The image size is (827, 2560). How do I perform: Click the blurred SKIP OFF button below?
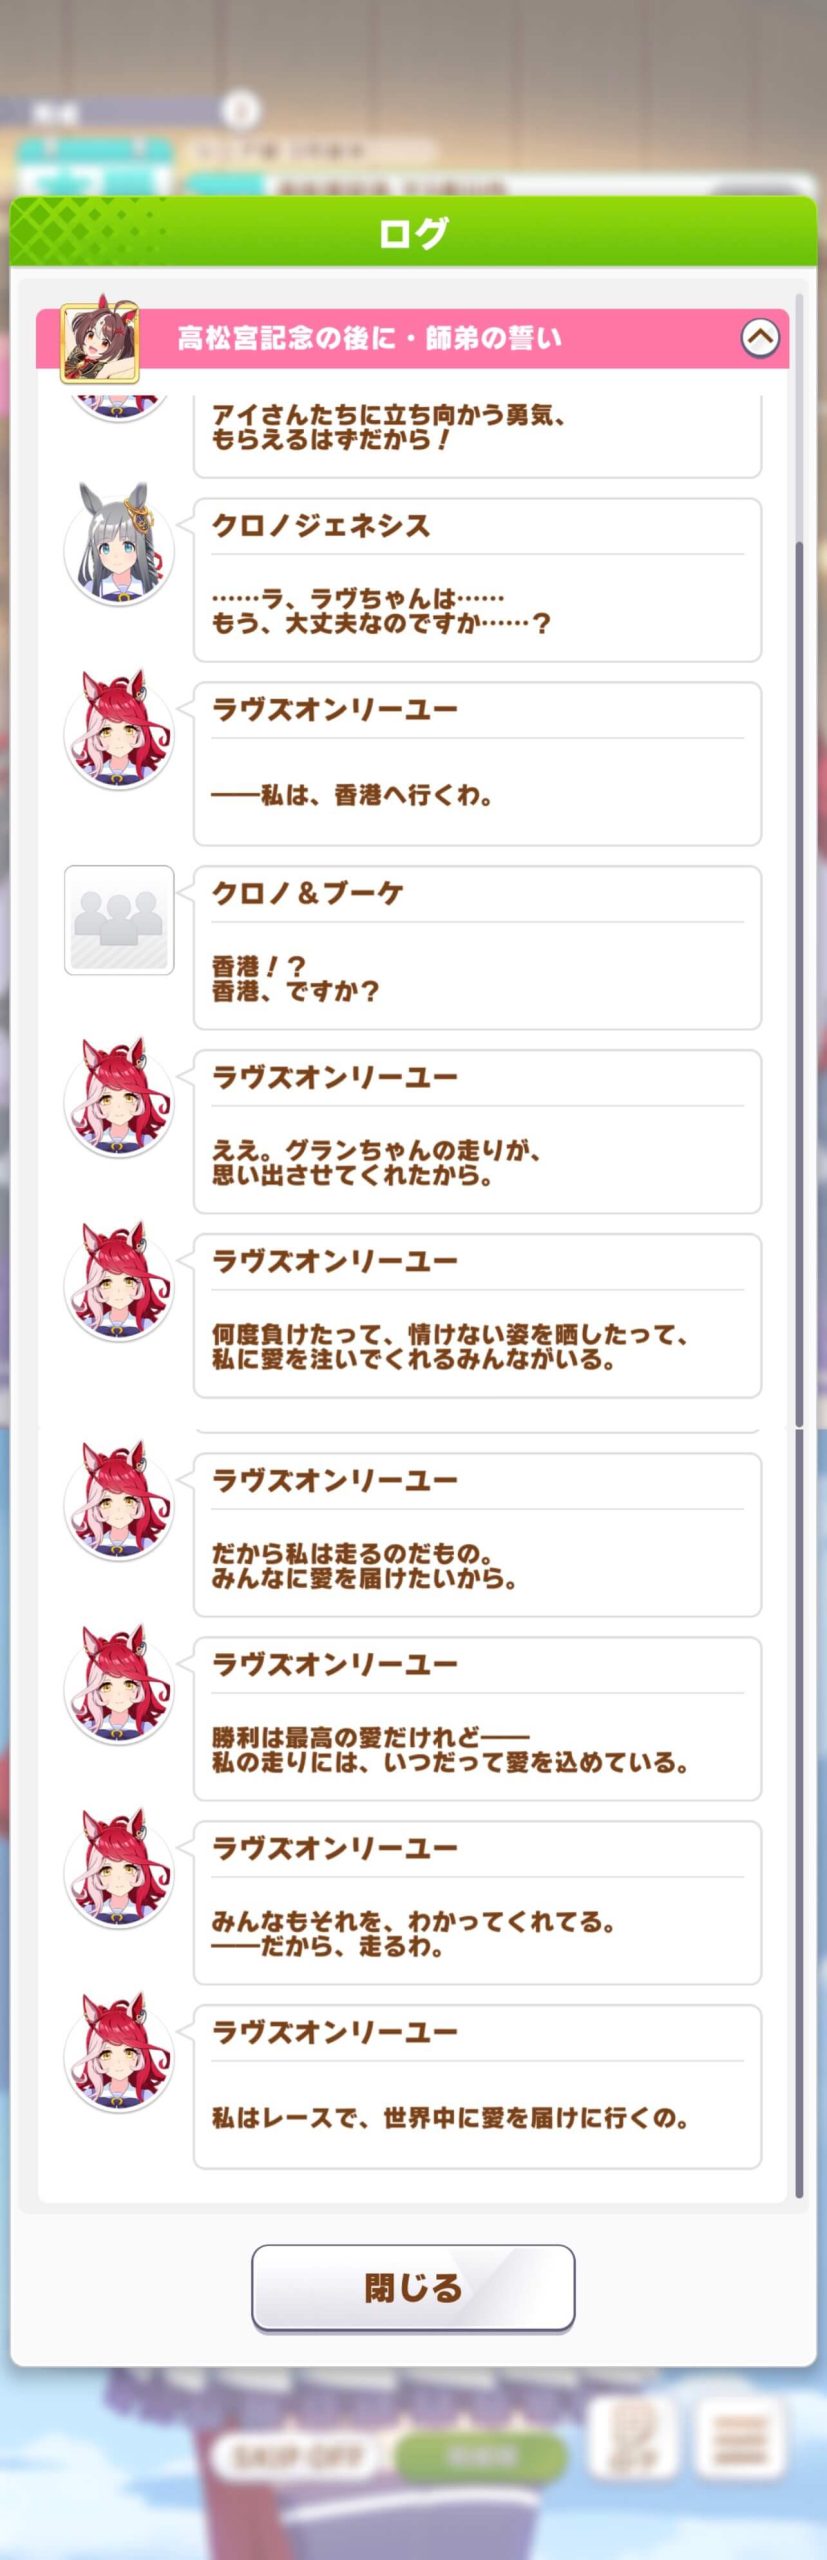pos(297,2455)
